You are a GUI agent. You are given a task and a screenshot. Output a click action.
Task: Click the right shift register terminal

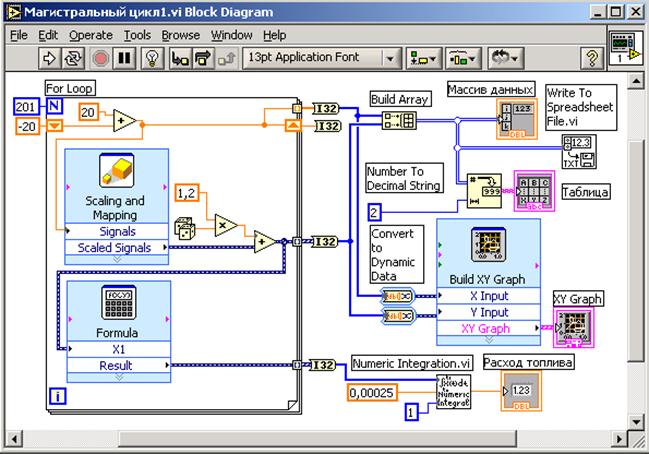[293, 125]
